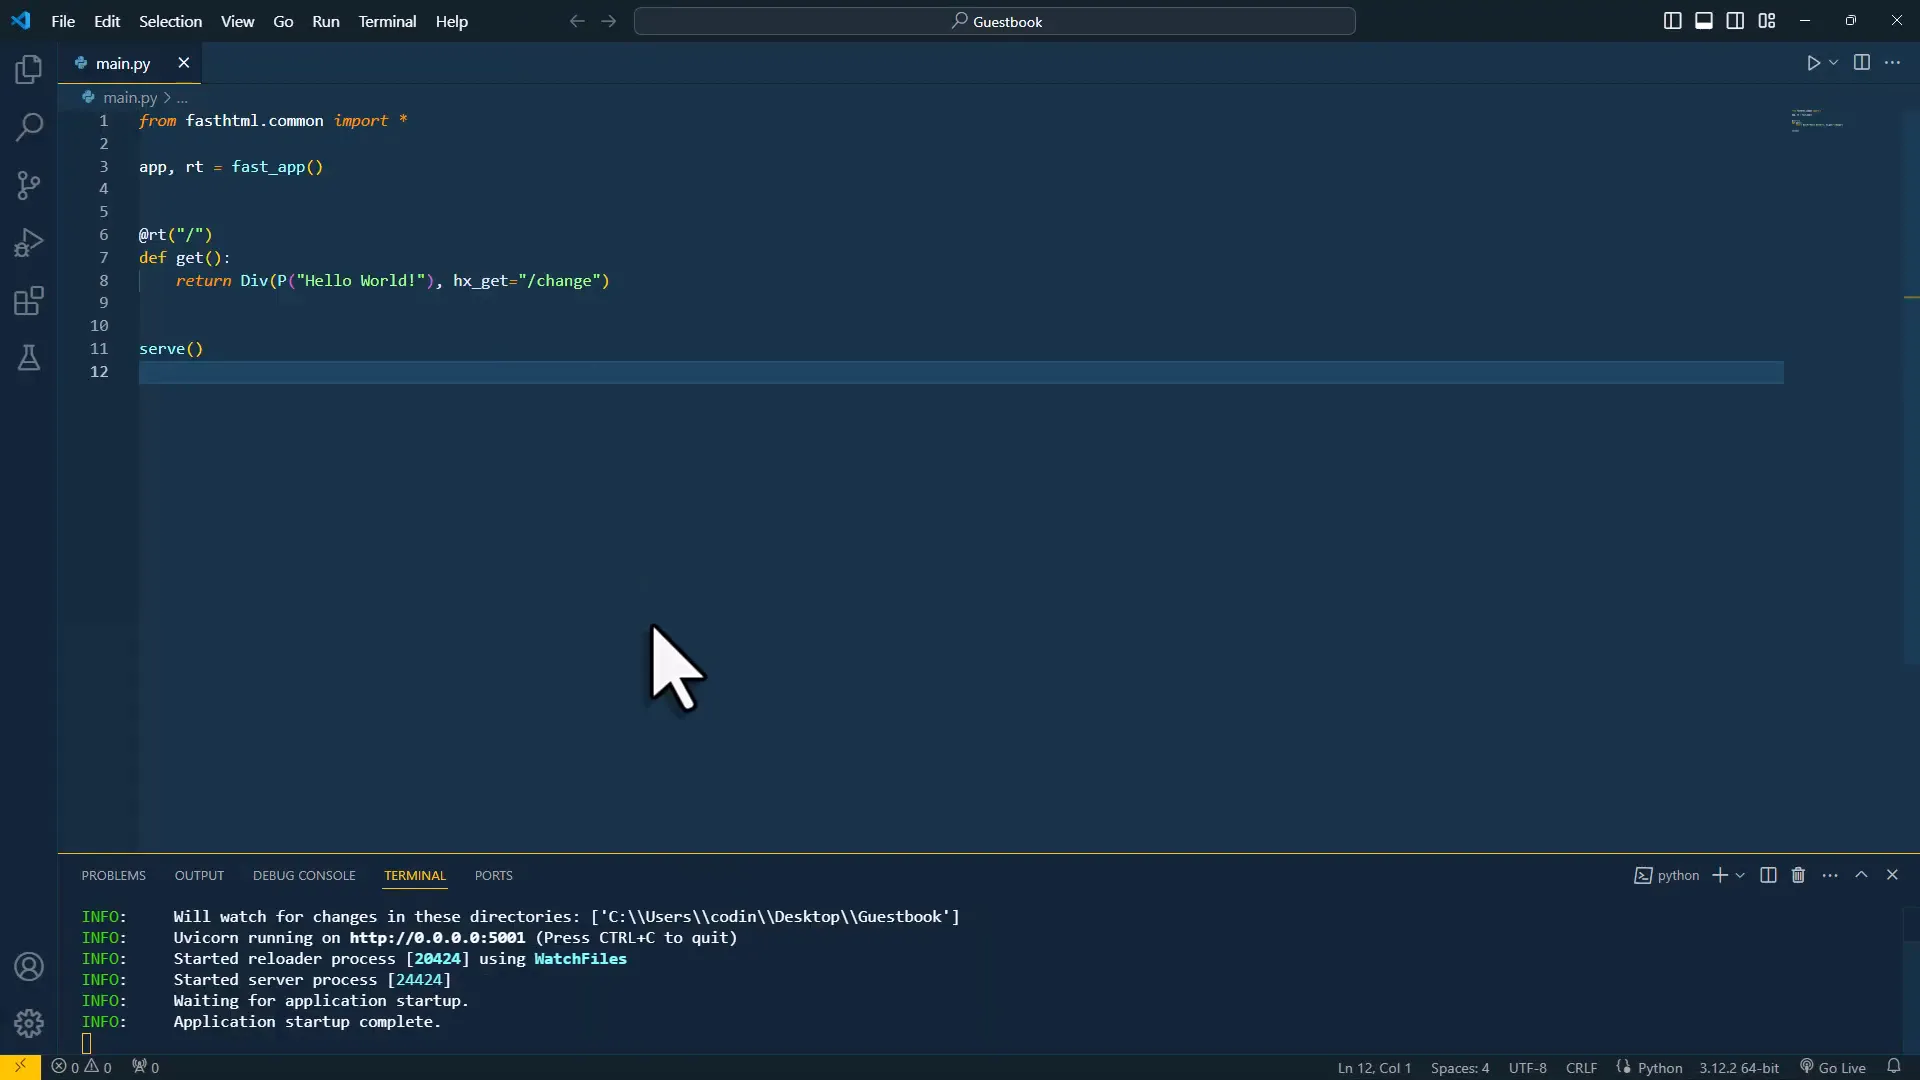
Task: Toggle the secondary side bar
Action: click(1736, 20)
